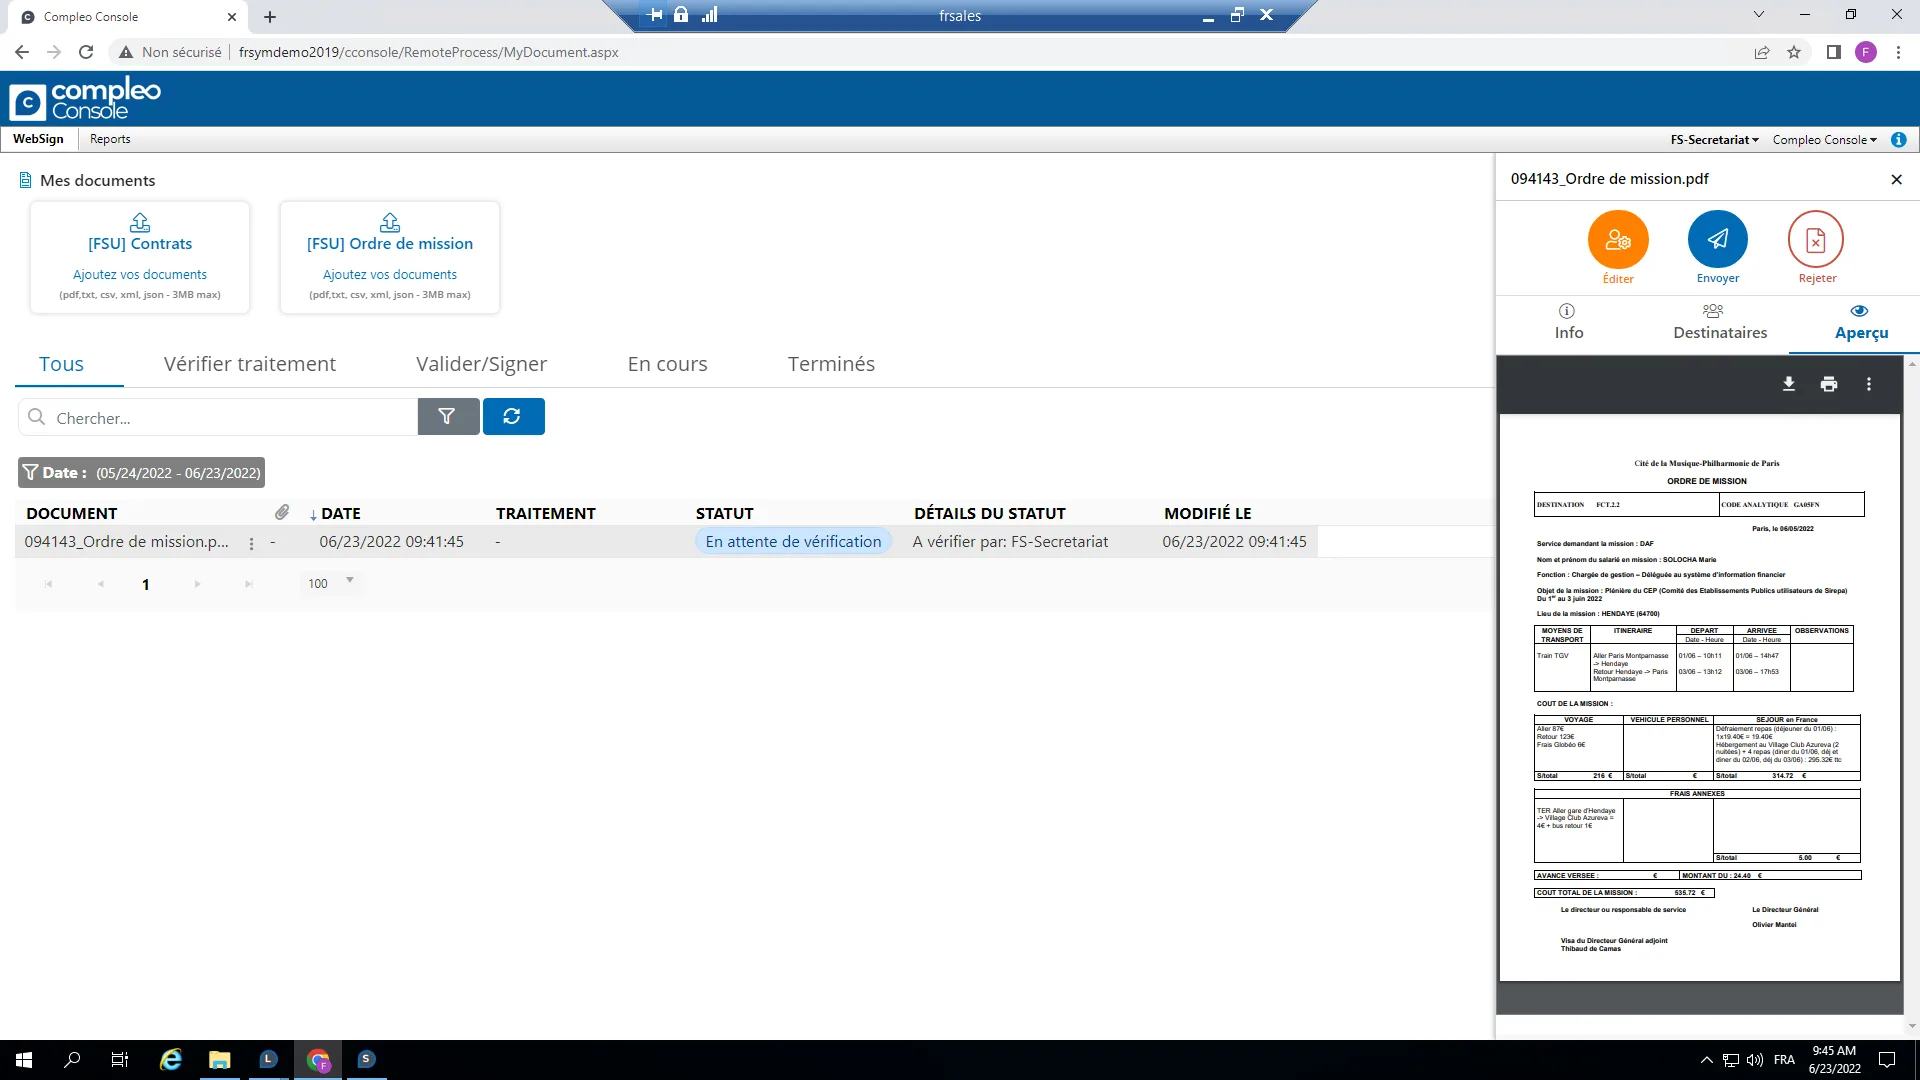Viewport: 1920px width, 1080px height.
Task: Open PDF viewer more options menu
Action: point(1869,384)
